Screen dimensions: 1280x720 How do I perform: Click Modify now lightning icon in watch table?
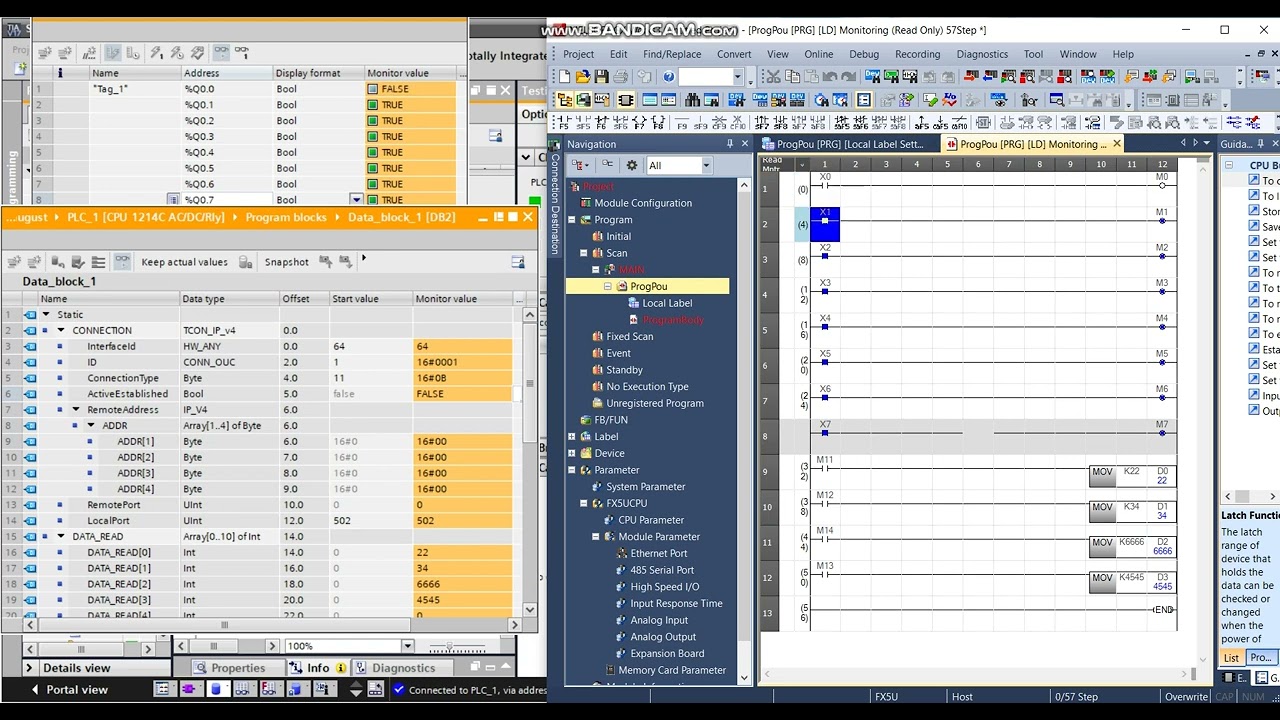[x=156, y=51]
